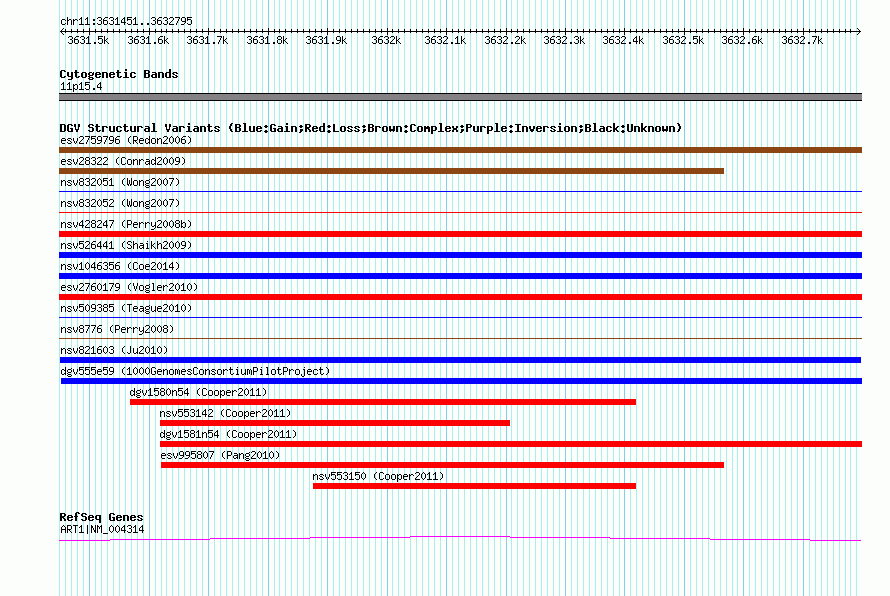Click the RefSeq Genes track title
Image resolution: width=890 pixels, height=596 pixels.
(x=102, y=517)
